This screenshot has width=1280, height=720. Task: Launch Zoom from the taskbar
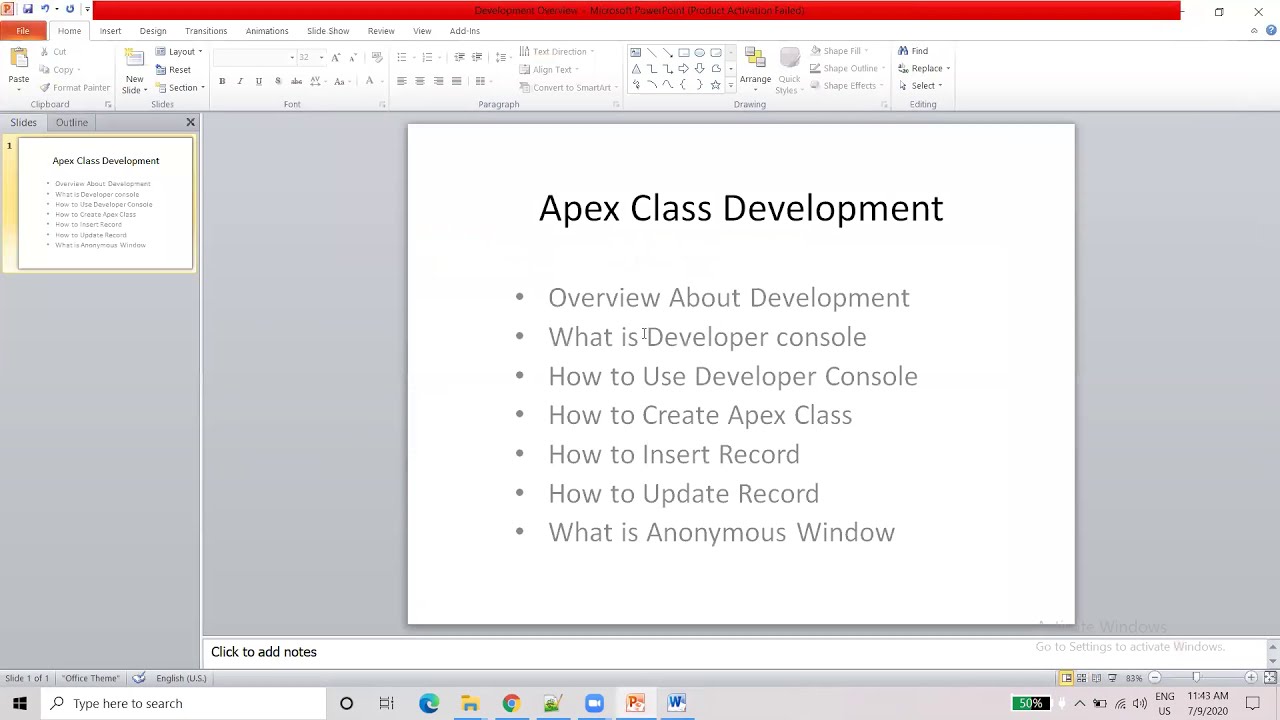(594, 703)
